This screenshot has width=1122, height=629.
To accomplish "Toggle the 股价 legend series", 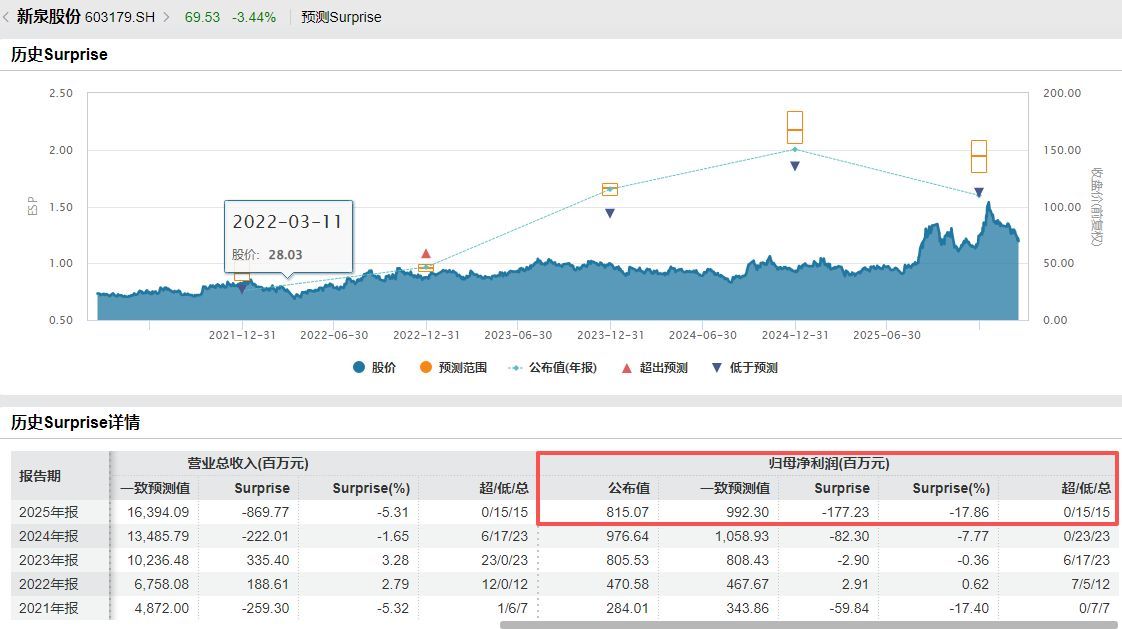I will point(375,368).
